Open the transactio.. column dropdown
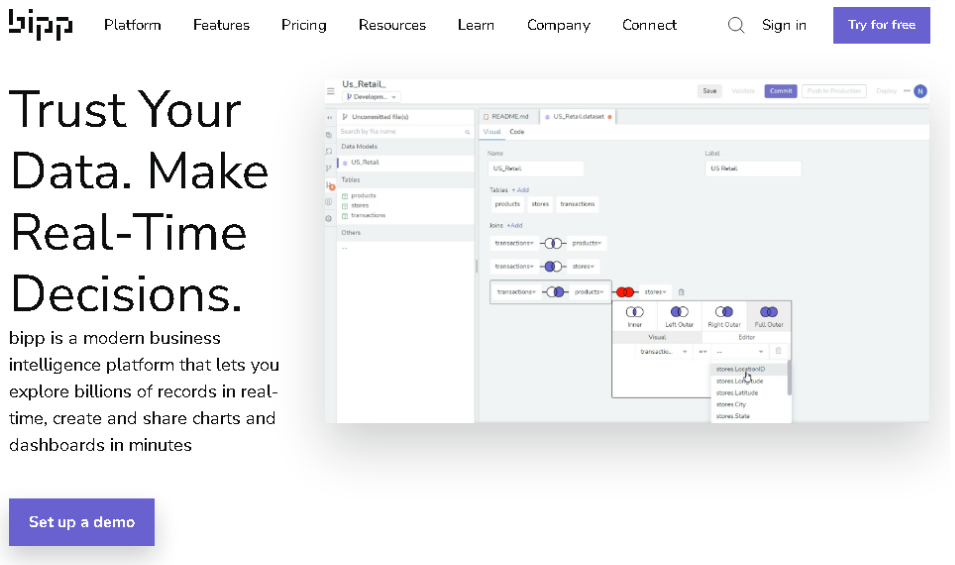The width and height of the screenshot is (955, 565). [x=663, y=352]
